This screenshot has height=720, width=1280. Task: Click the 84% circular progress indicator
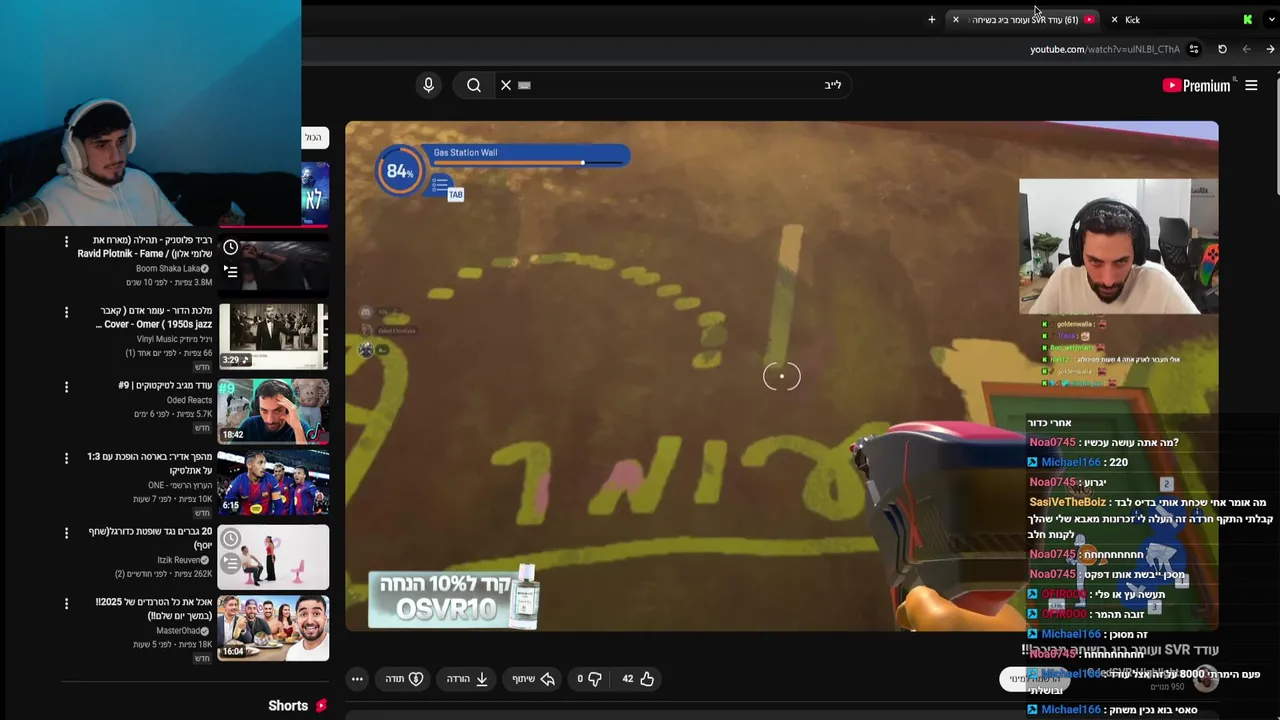400,172
